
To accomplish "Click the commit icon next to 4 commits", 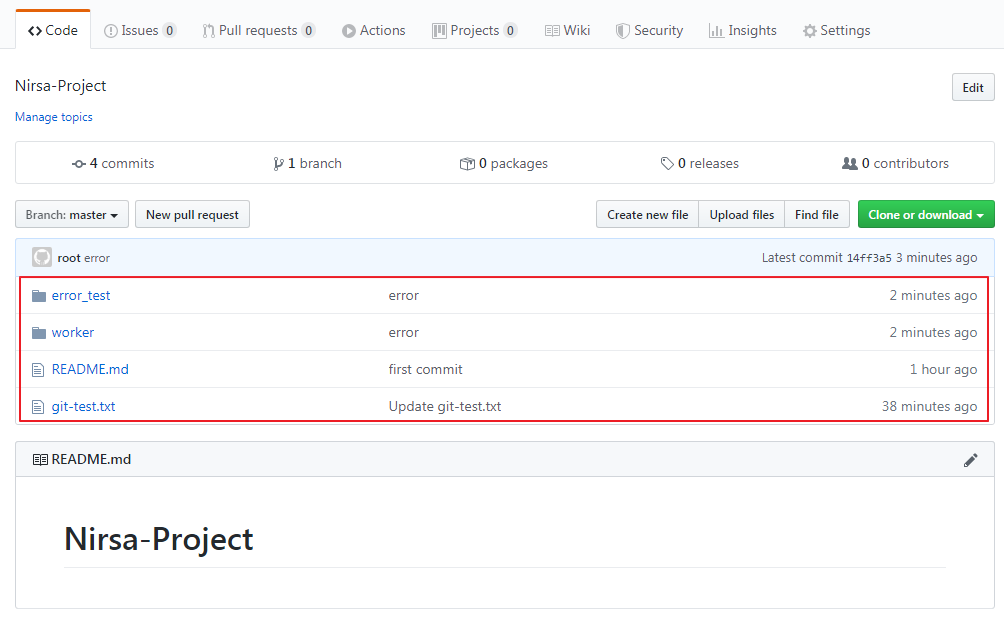I will (x=78, y=163).
